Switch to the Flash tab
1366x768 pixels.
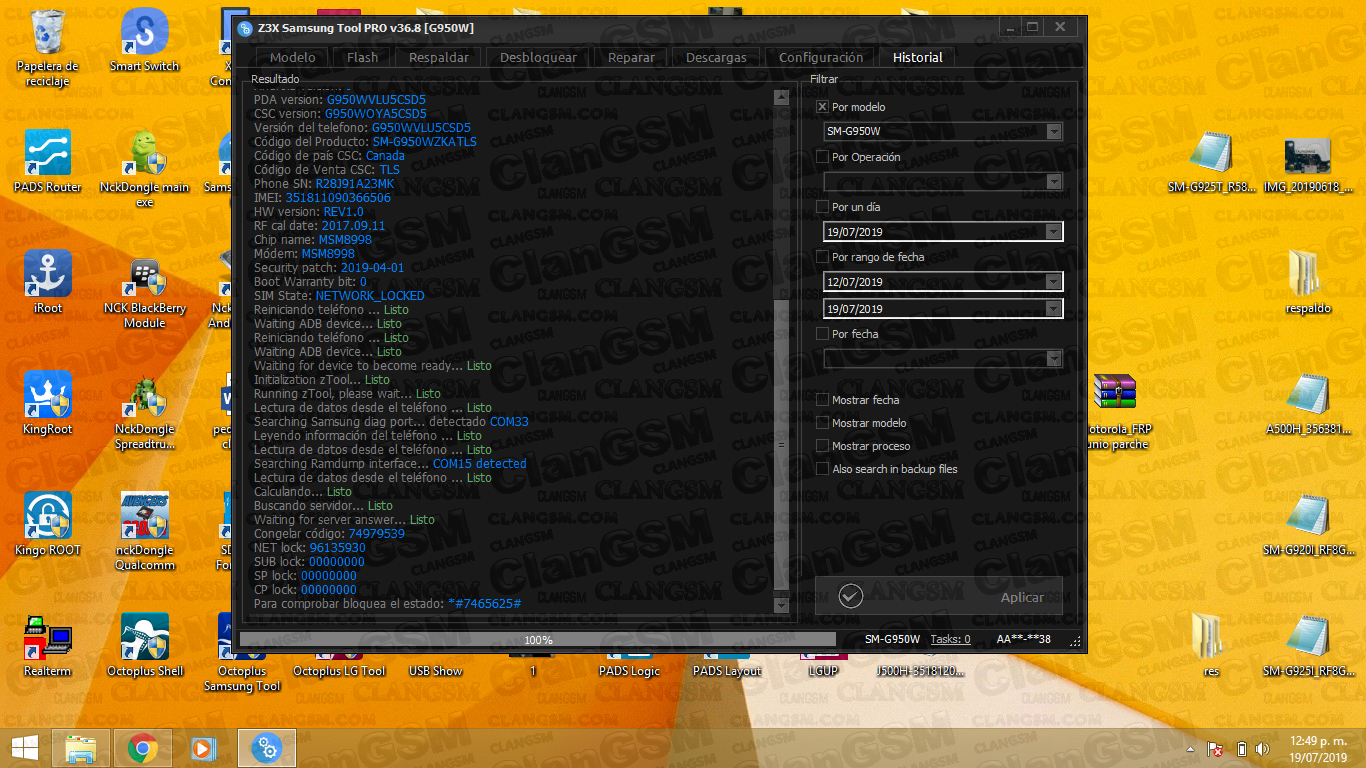362,58
